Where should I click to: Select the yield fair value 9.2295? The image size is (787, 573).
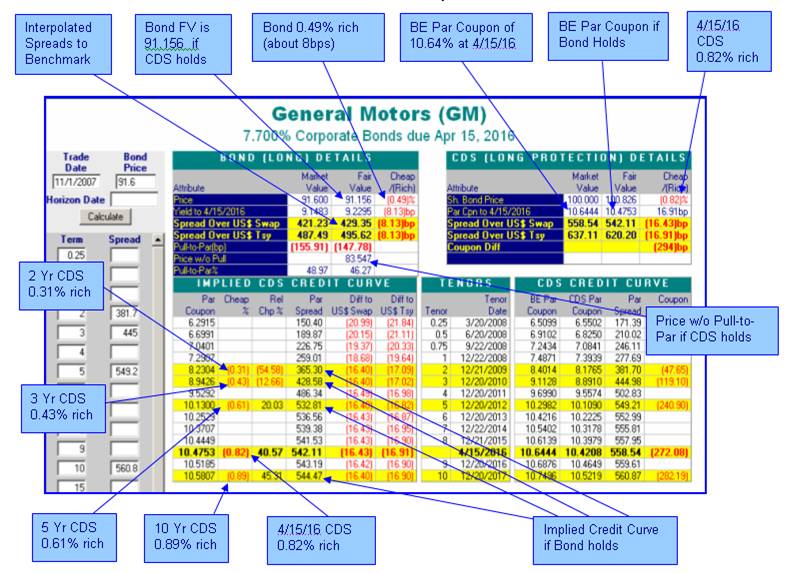point(358,212)
